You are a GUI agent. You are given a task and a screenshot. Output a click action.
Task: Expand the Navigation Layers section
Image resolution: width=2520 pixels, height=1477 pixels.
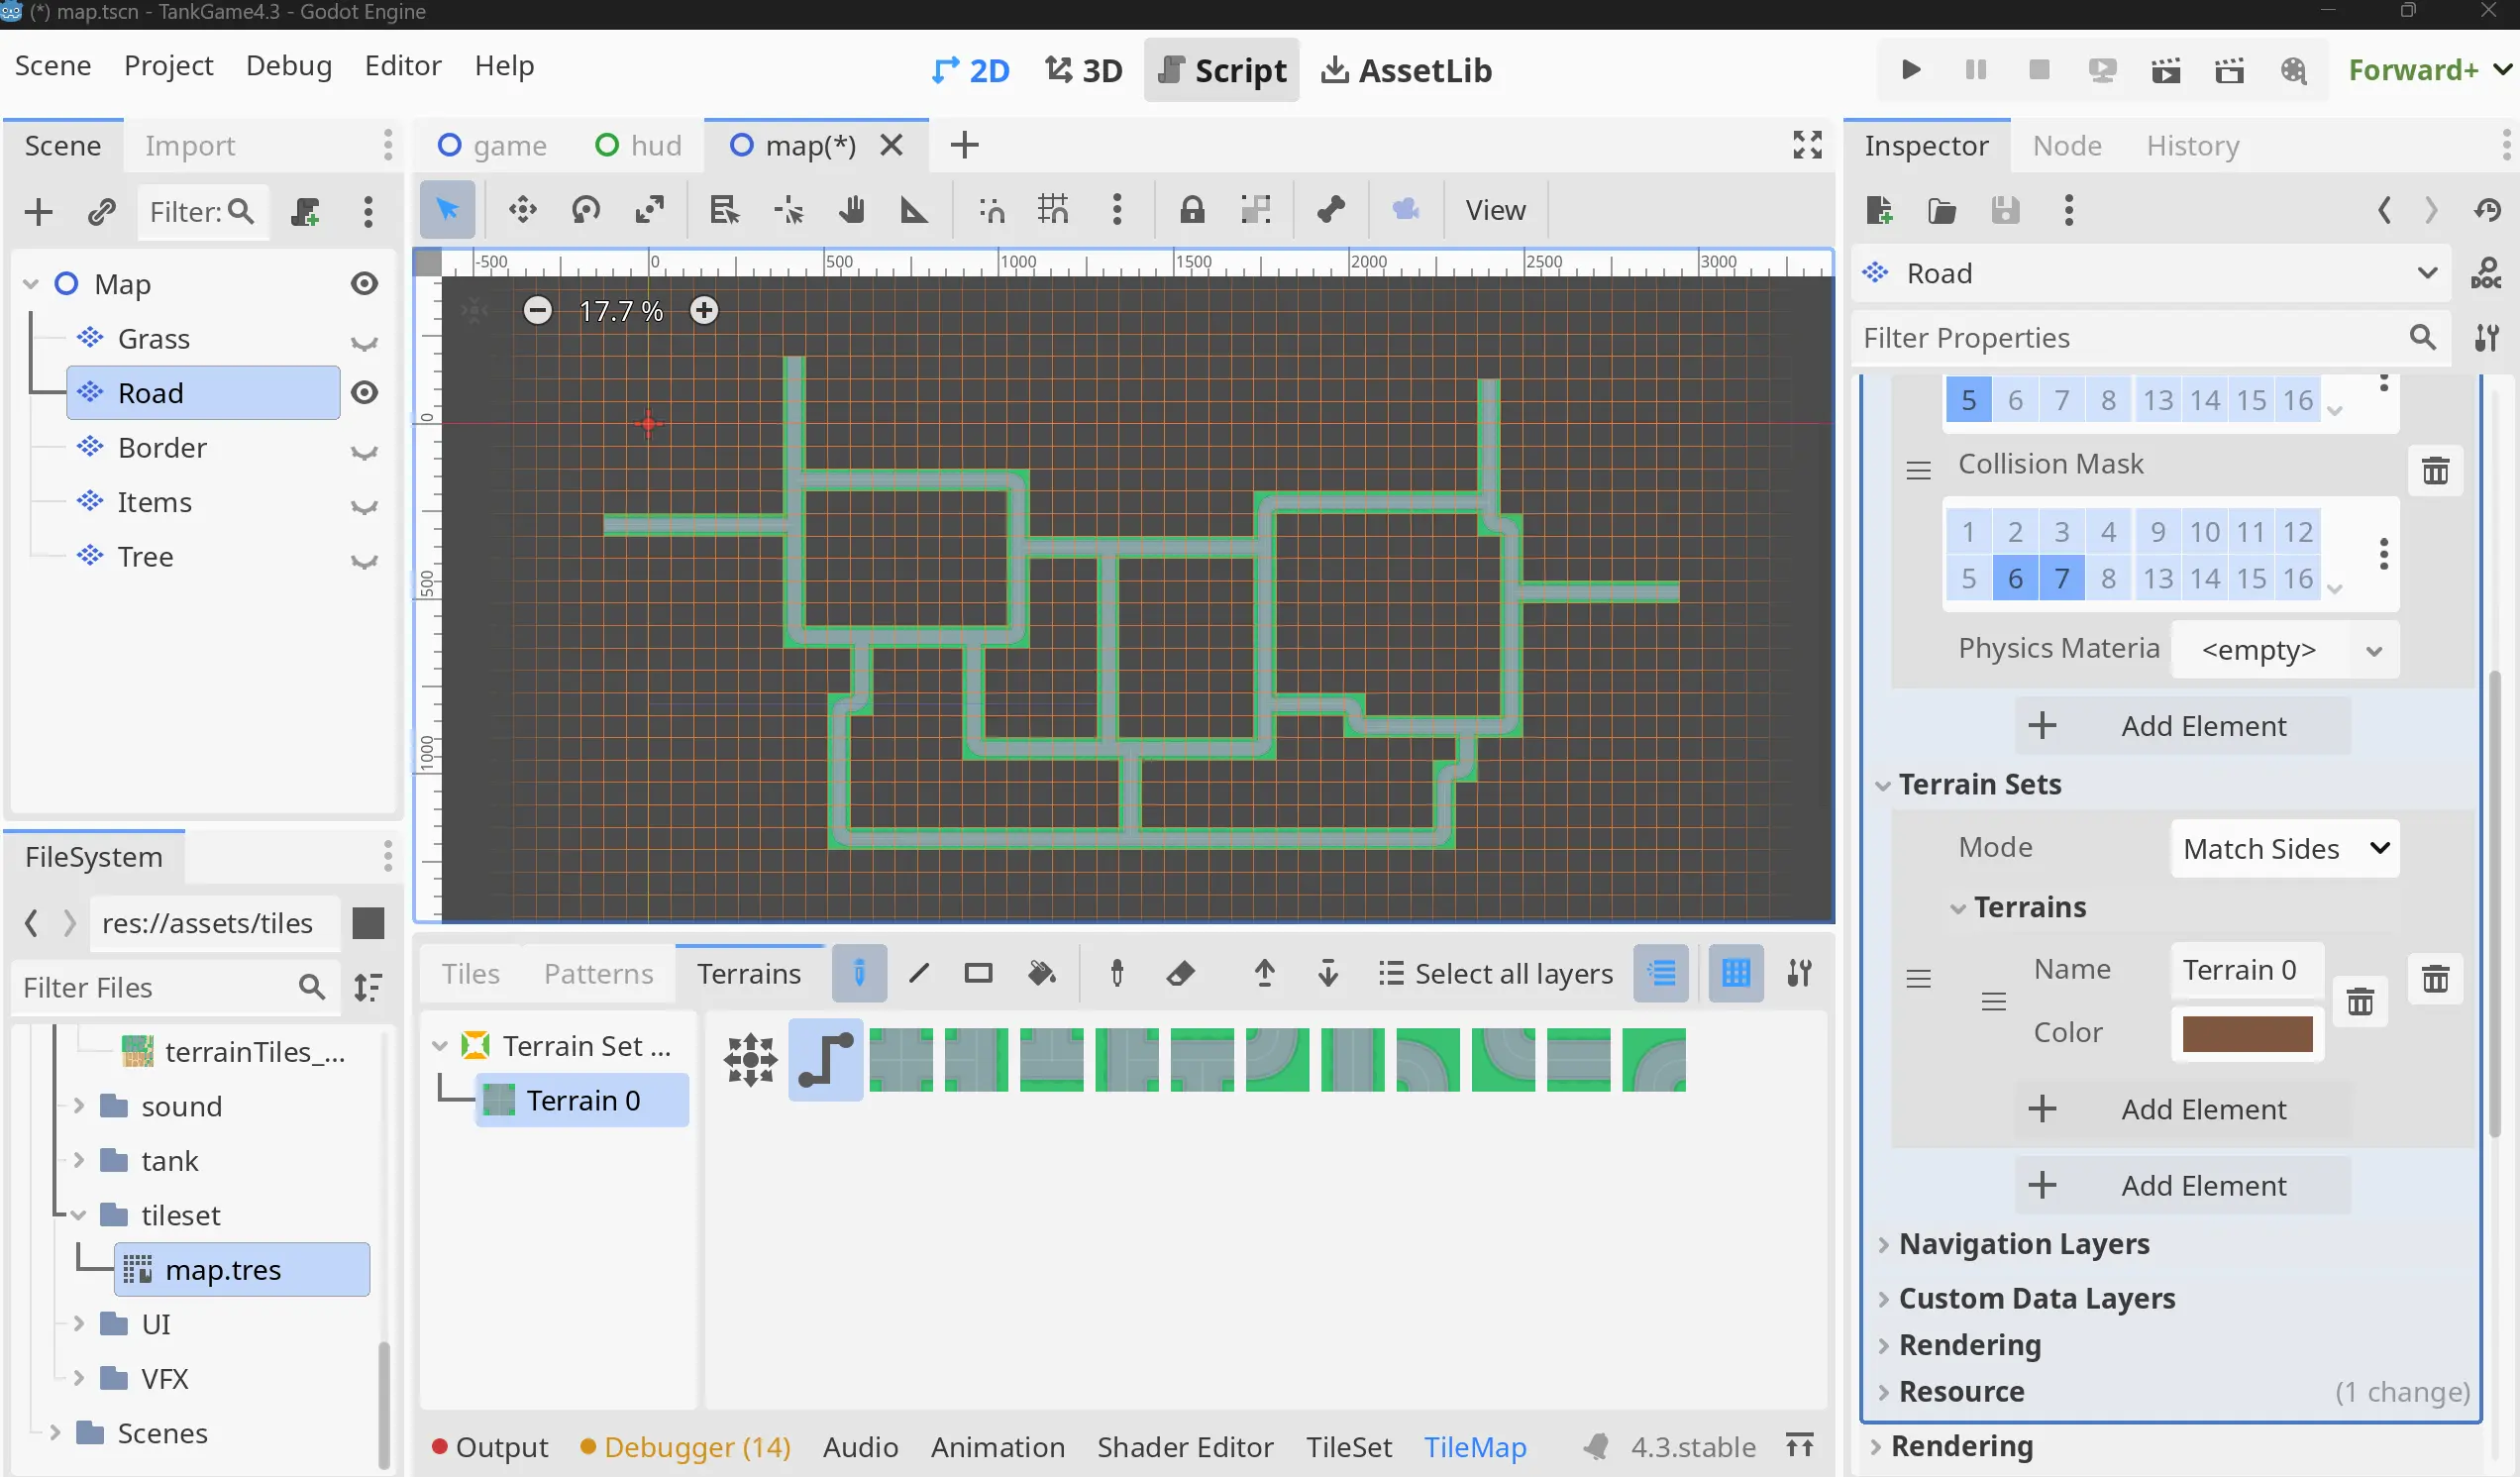[x=1883, y=1245]
